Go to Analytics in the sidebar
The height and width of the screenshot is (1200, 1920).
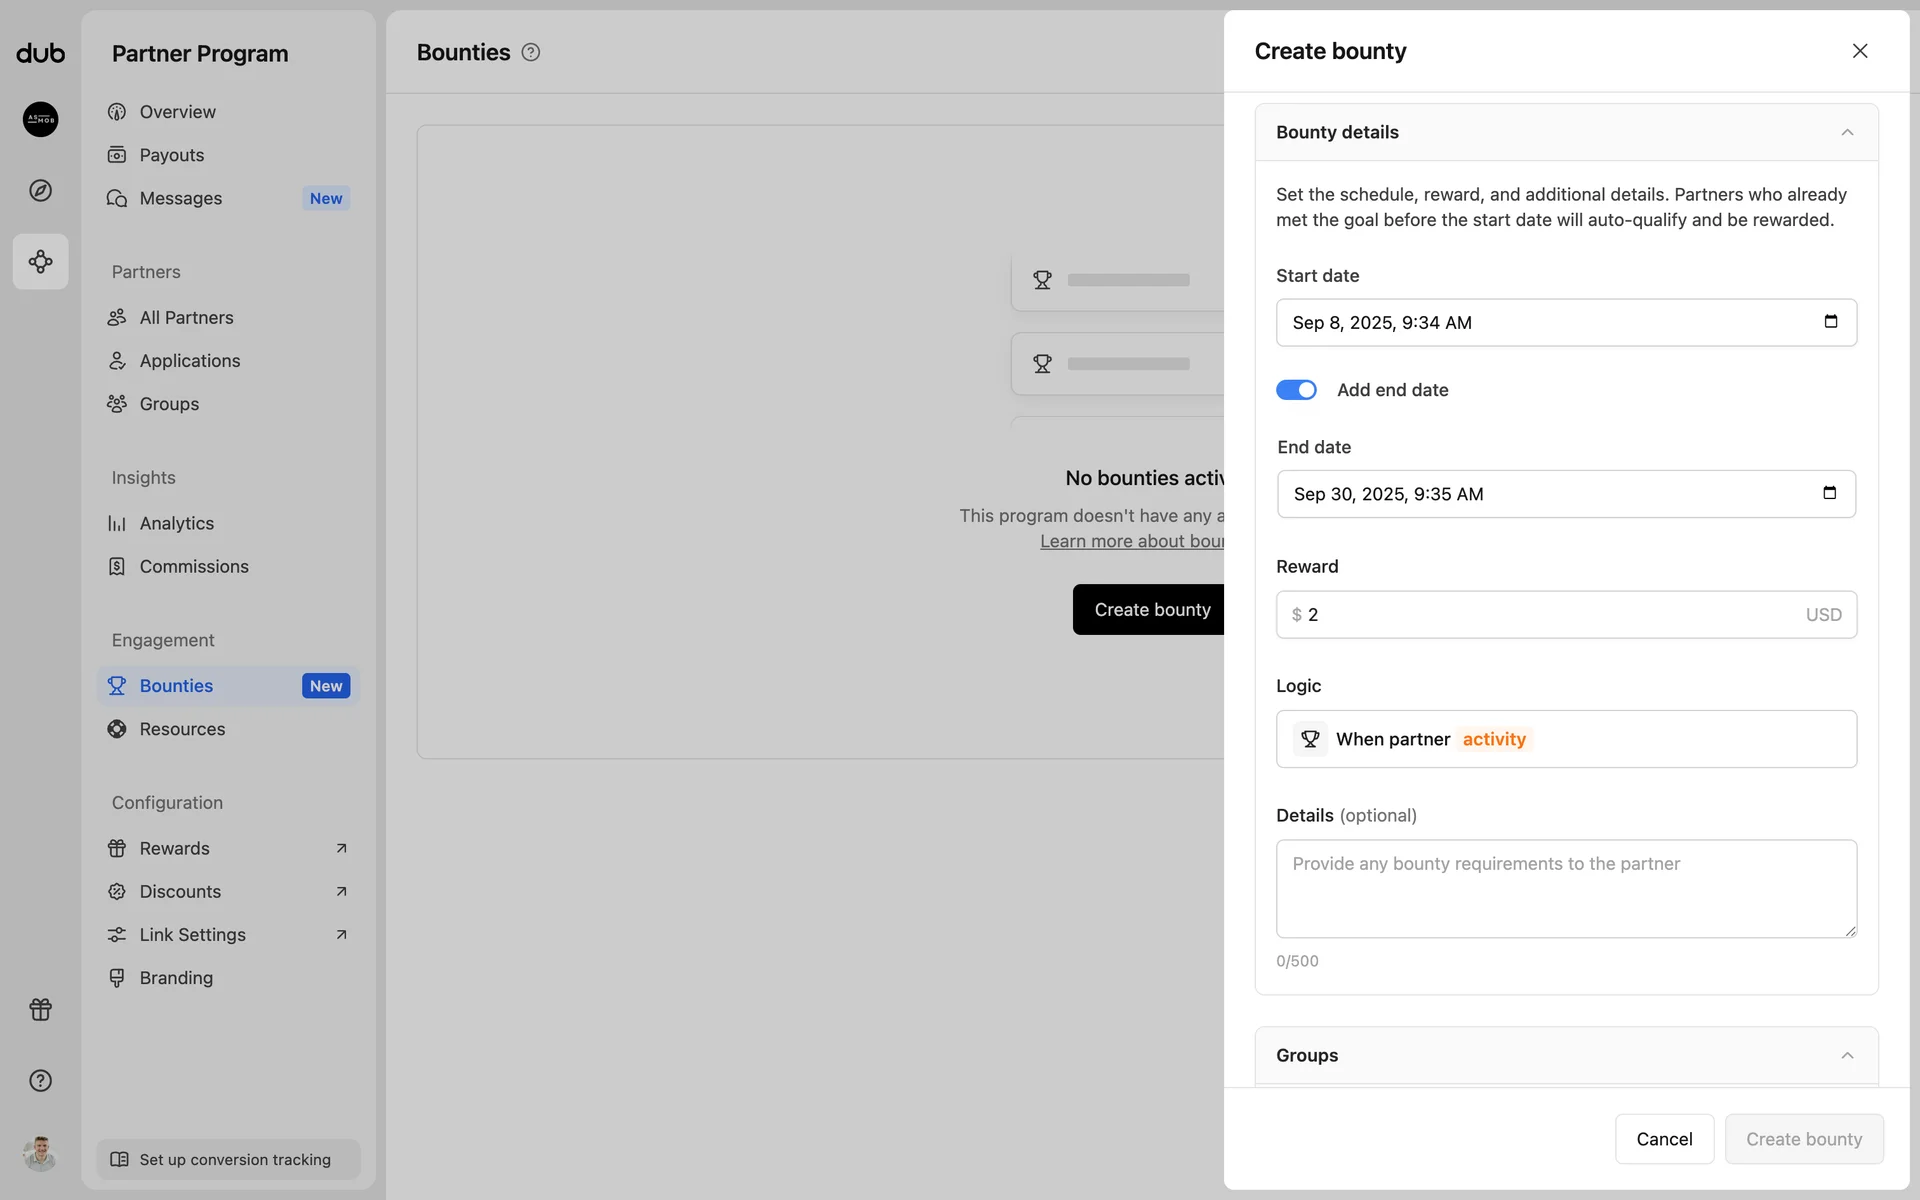[176, 523]
